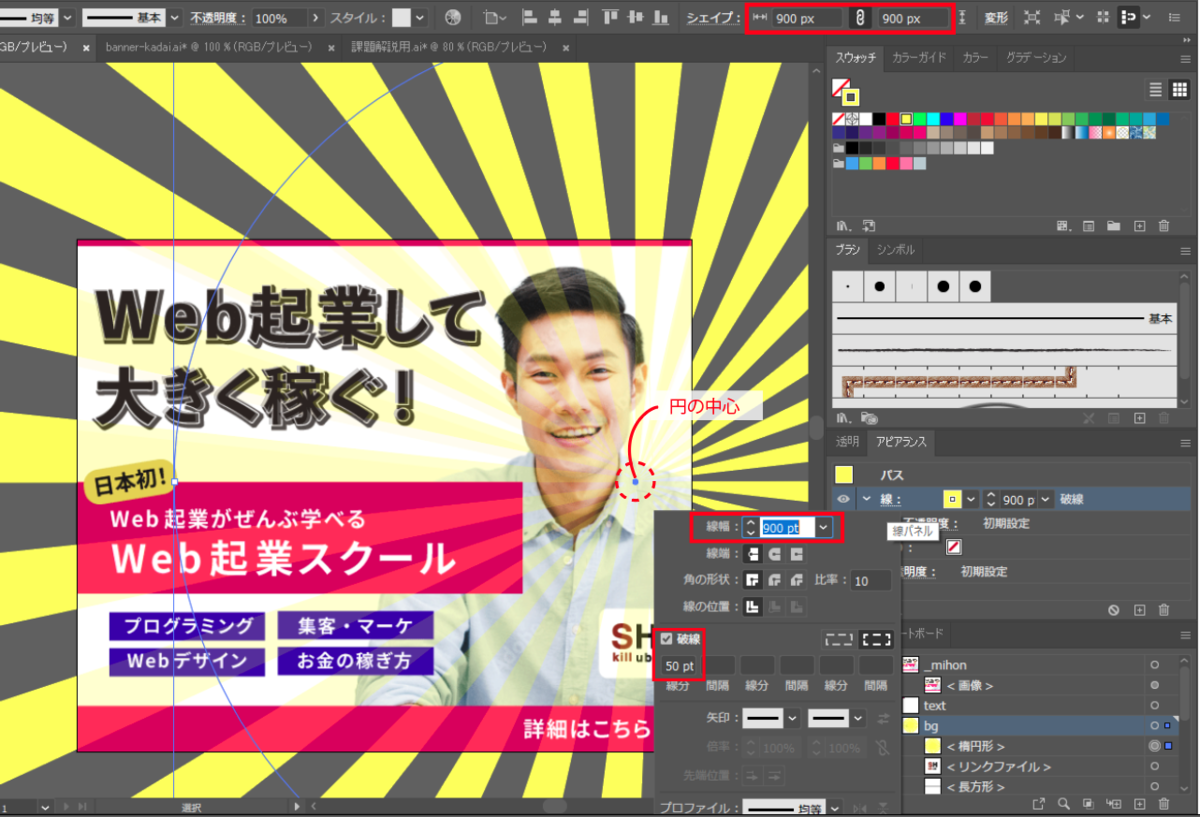1200x817 pixels.
Task: Uncheck the 破線 dashed line checkbox
Action: click(667, 638)
